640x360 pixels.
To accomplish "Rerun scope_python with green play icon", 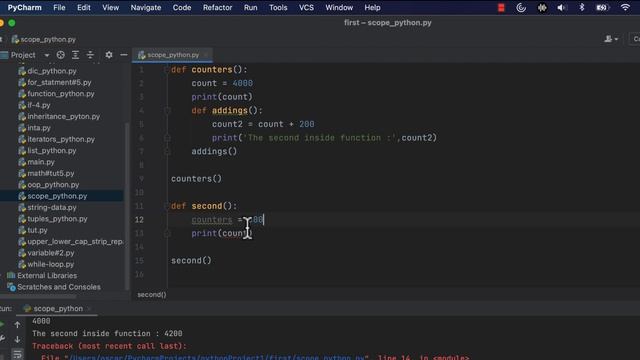I will point(2,325).
